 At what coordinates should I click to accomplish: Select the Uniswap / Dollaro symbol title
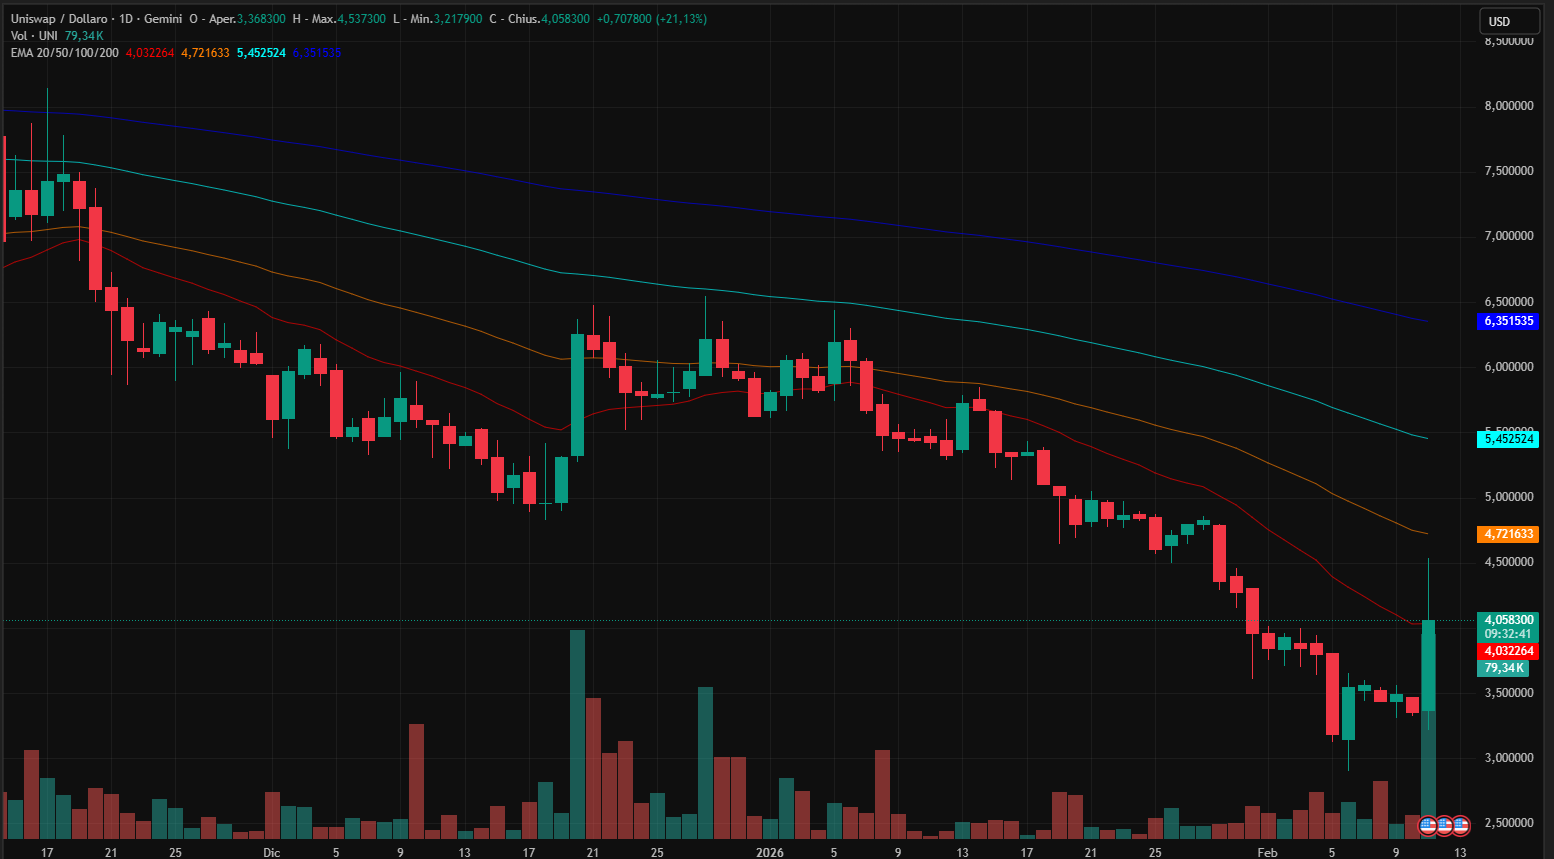[59, 19]
